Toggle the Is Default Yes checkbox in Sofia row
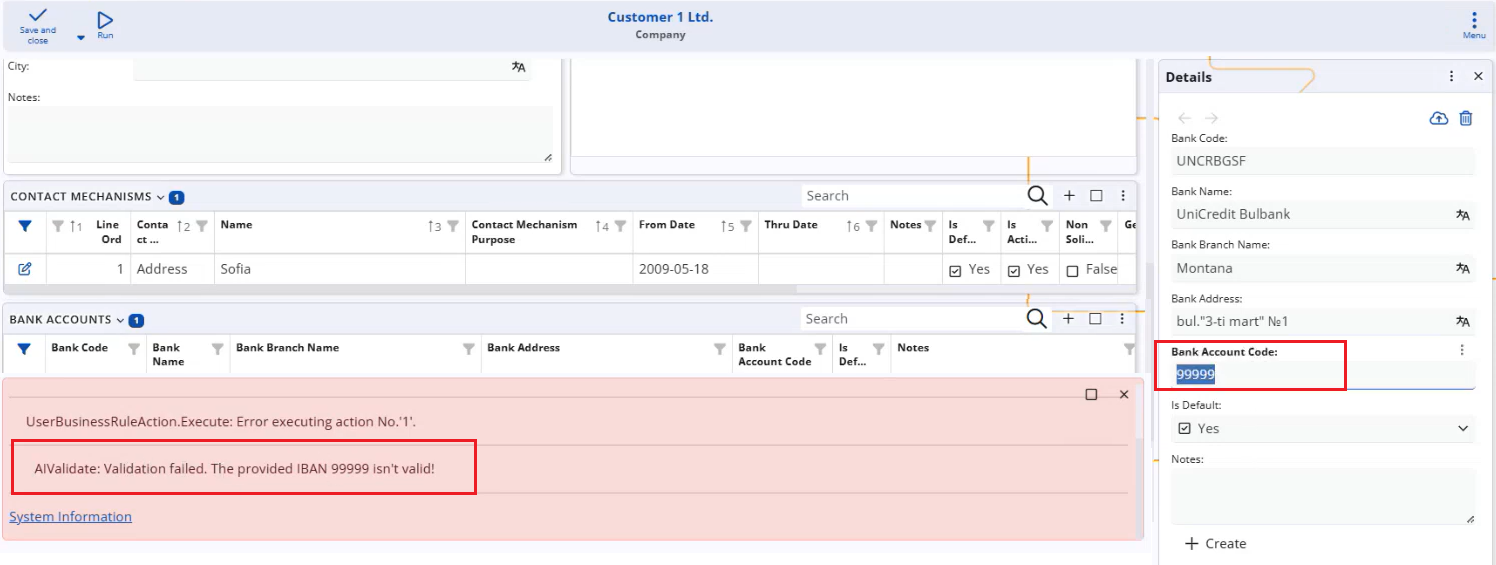1496x565 pixels. click(x=955, y=270)
